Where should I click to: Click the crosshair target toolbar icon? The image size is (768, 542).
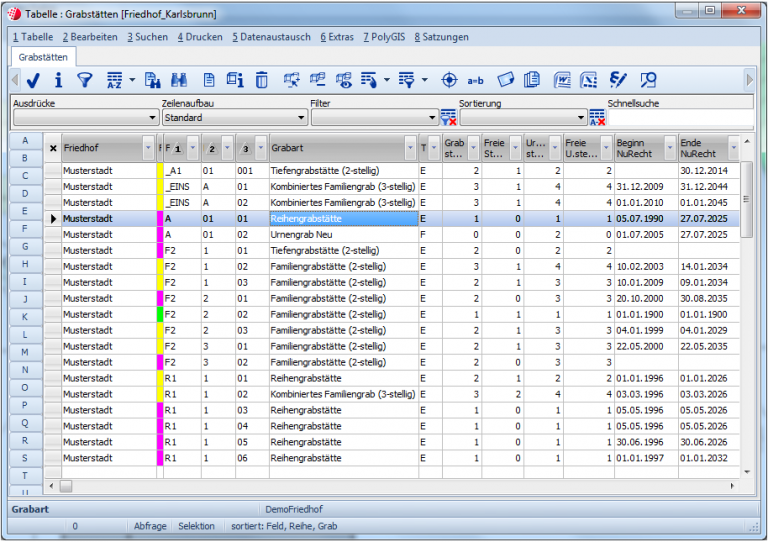449,80
